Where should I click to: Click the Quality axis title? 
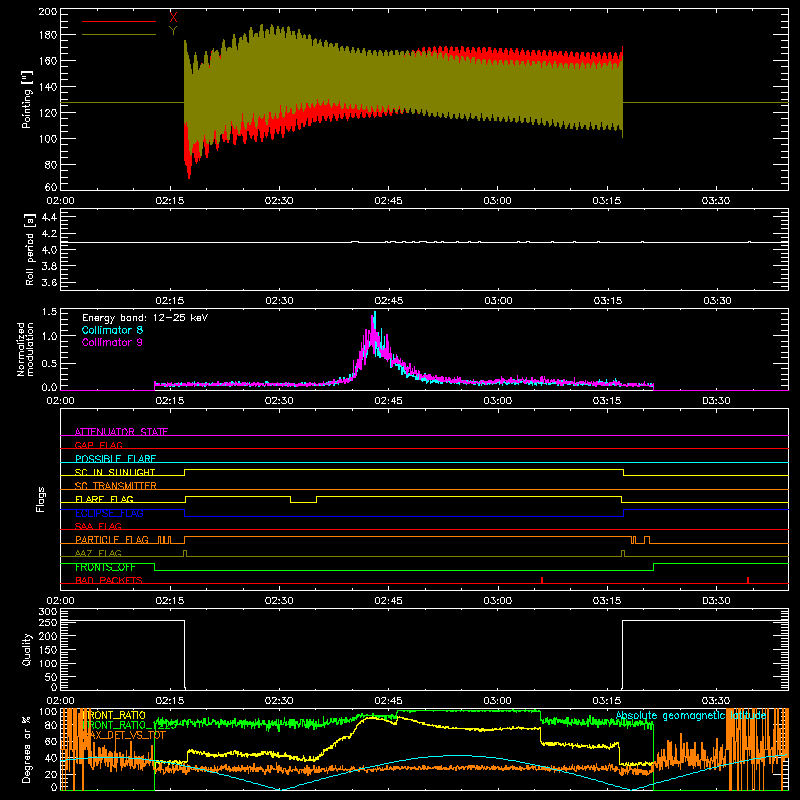tap(27, 649)
